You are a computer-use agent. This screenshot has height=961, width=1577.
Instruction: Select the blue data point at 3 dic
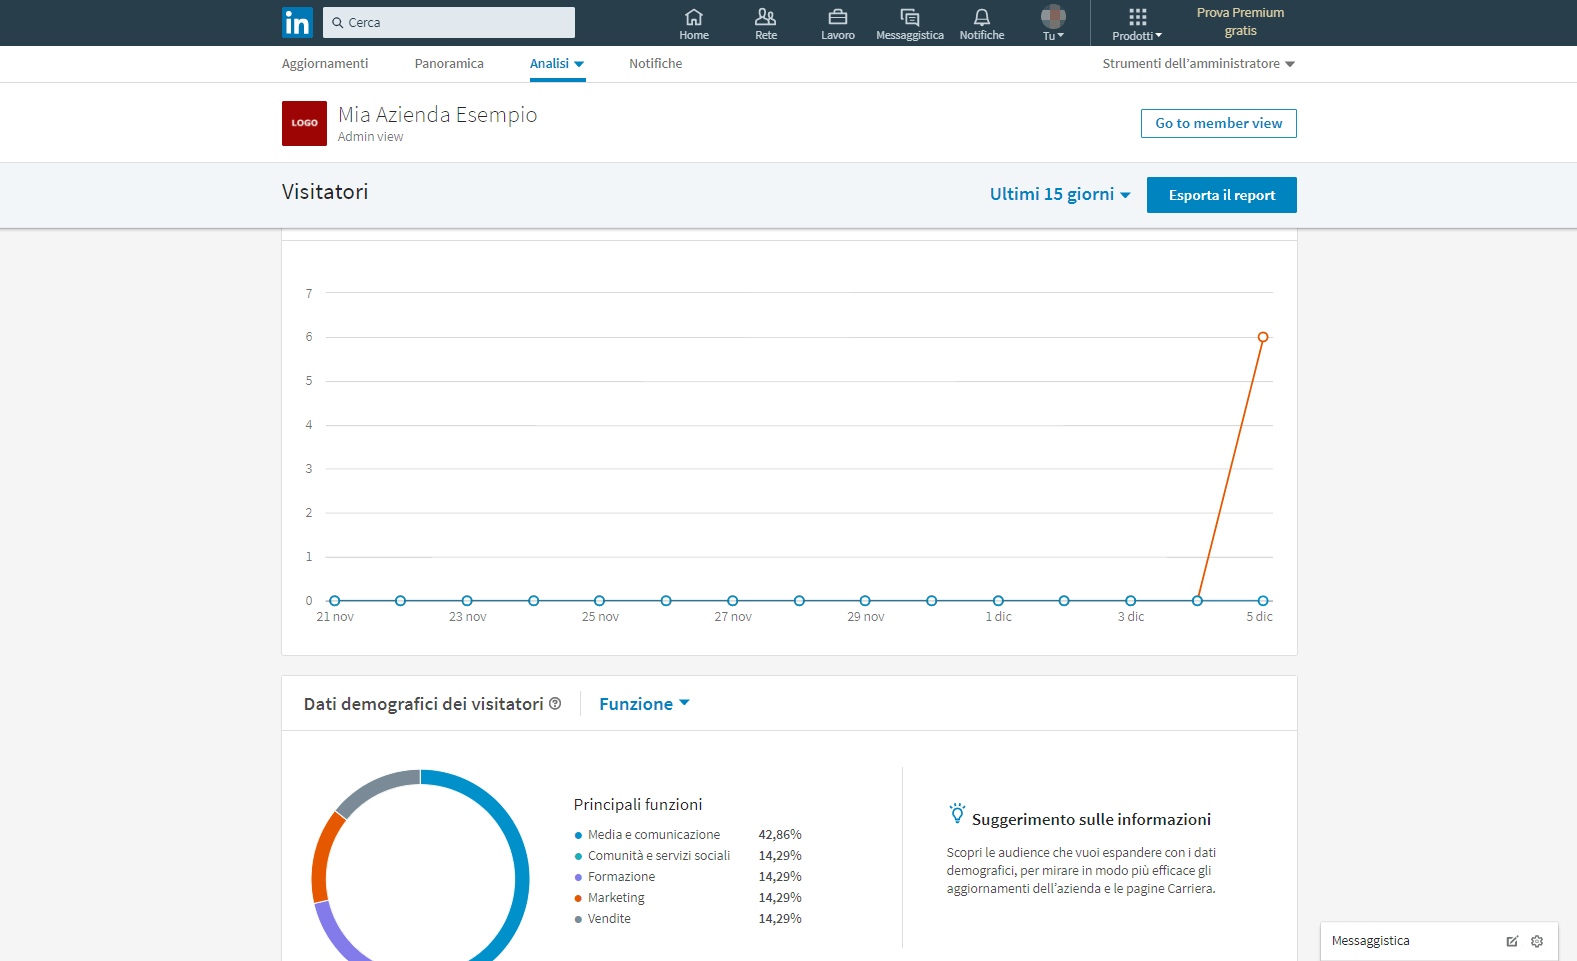point(1130,601)
